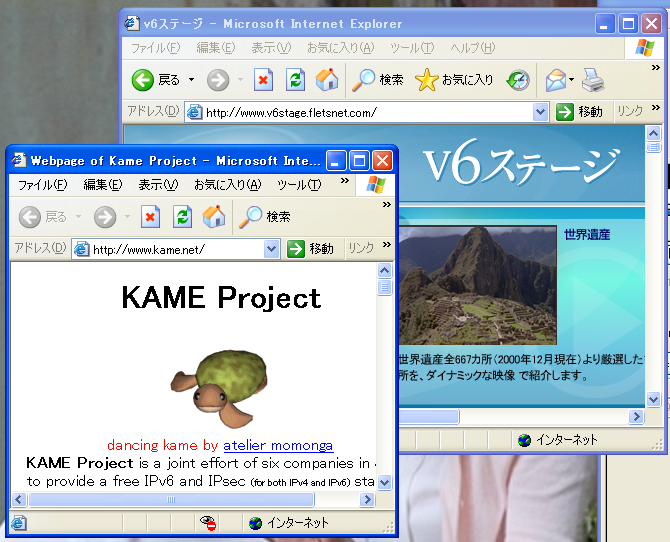This screenshot has height=542, width=670.
Task: Click Home icon in v6ステージ window
Action: tap(327, 80)
